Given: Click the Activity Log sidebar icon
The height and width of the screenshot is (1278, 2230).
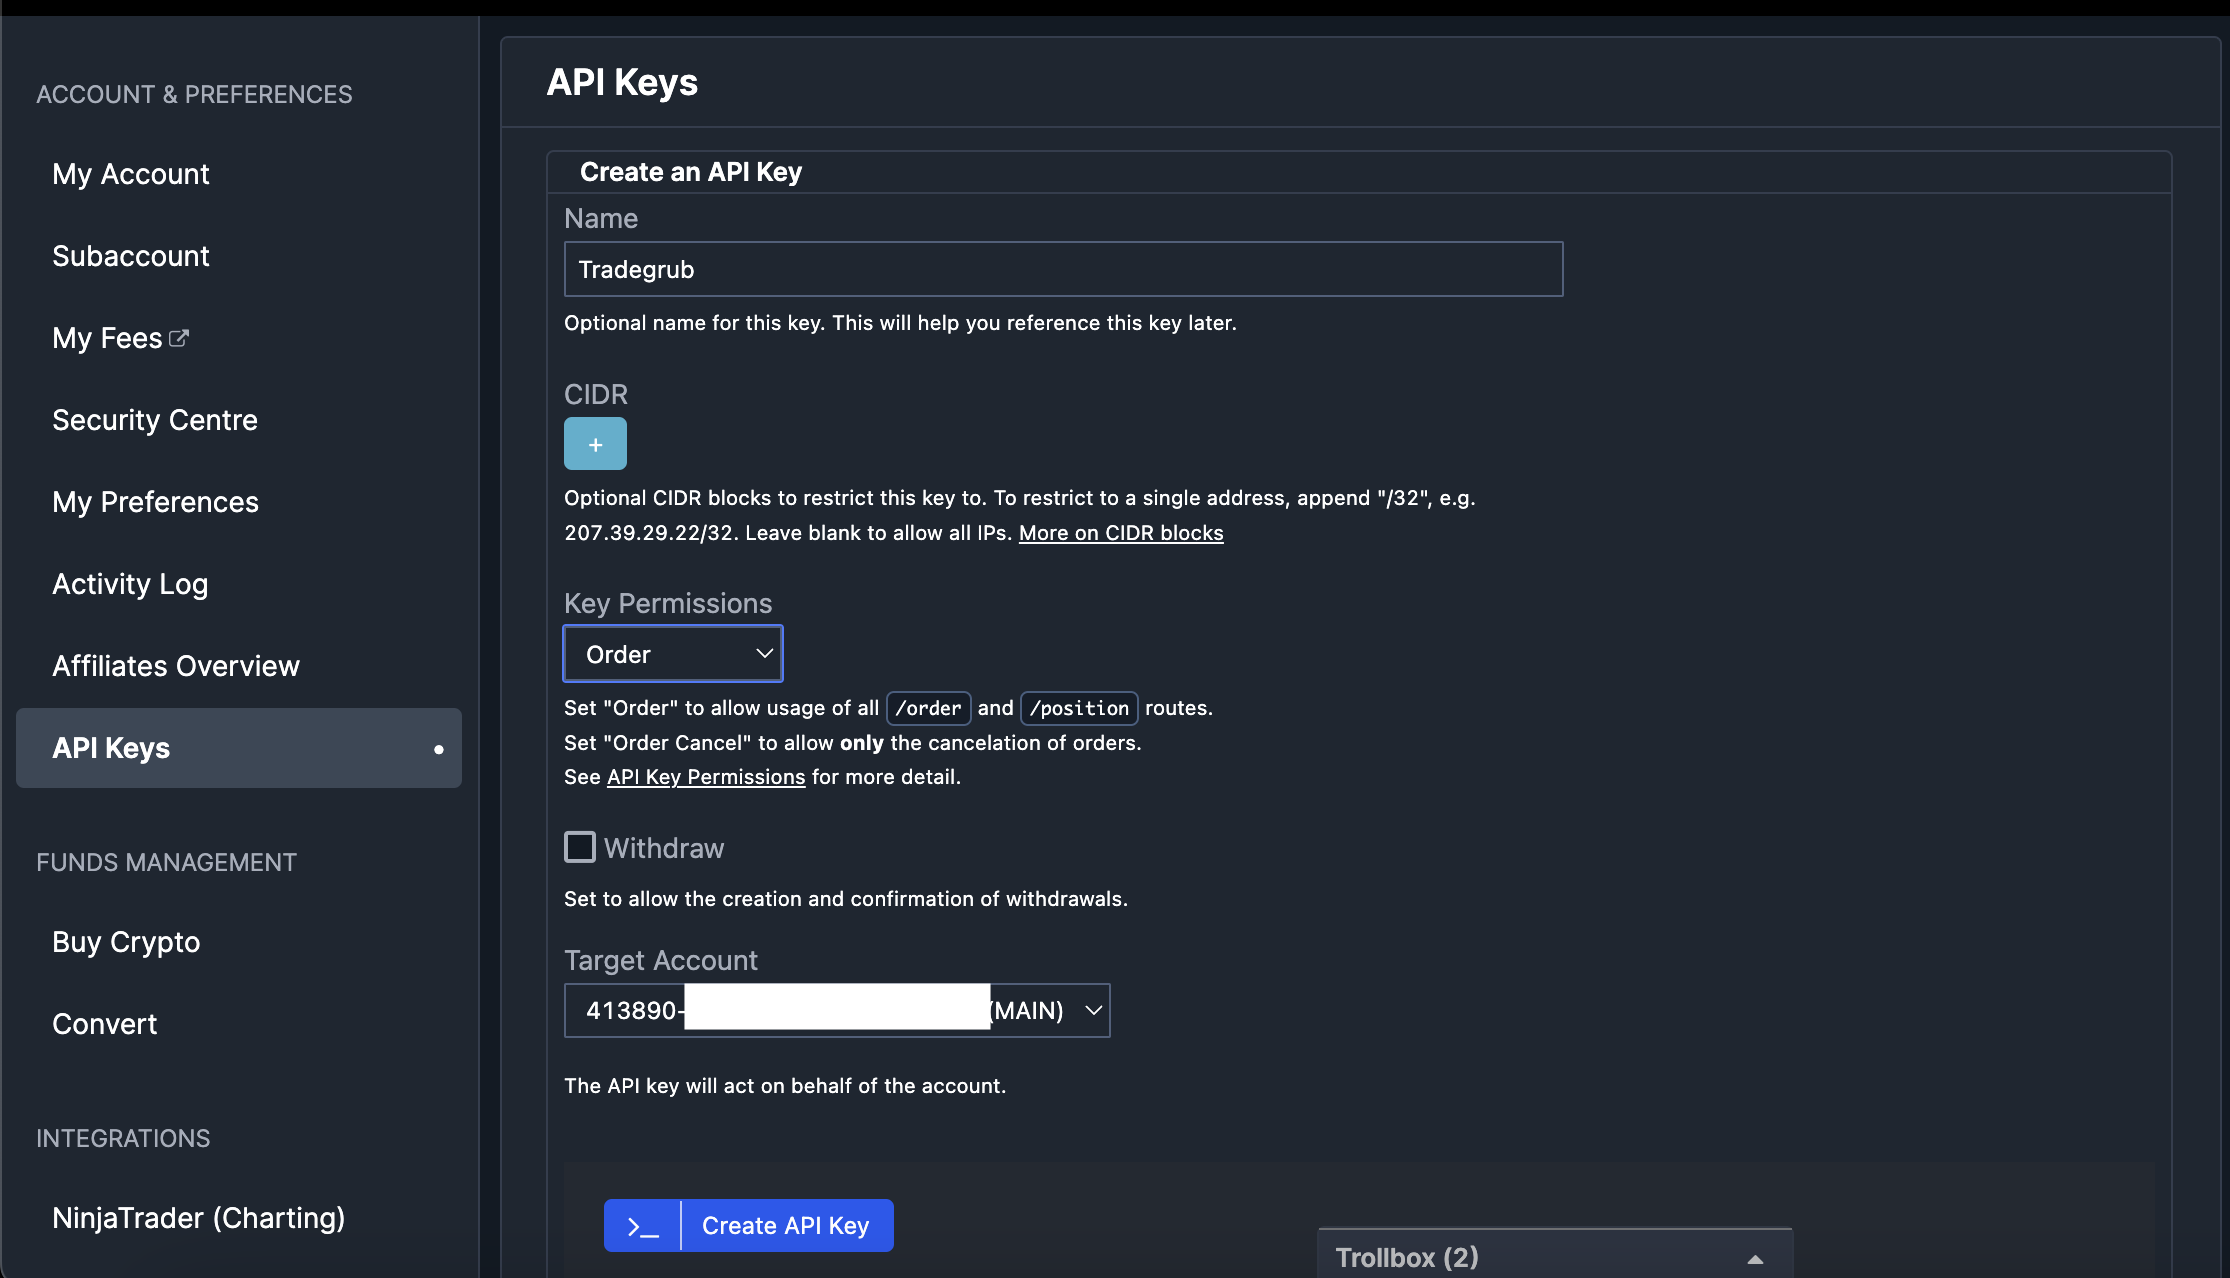Looking at the screenshot, I should click(130, 582).
